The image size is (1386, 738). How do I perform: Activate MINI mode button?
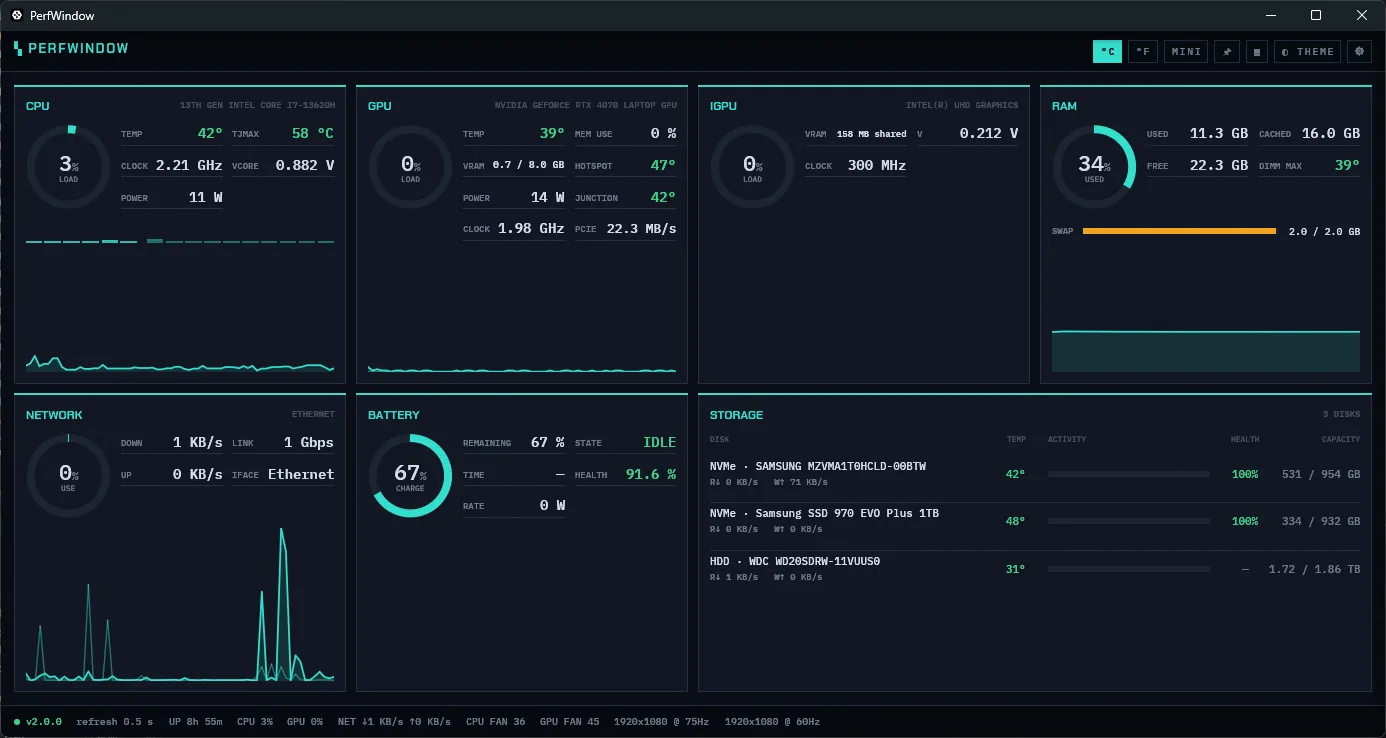point(1186,52)
